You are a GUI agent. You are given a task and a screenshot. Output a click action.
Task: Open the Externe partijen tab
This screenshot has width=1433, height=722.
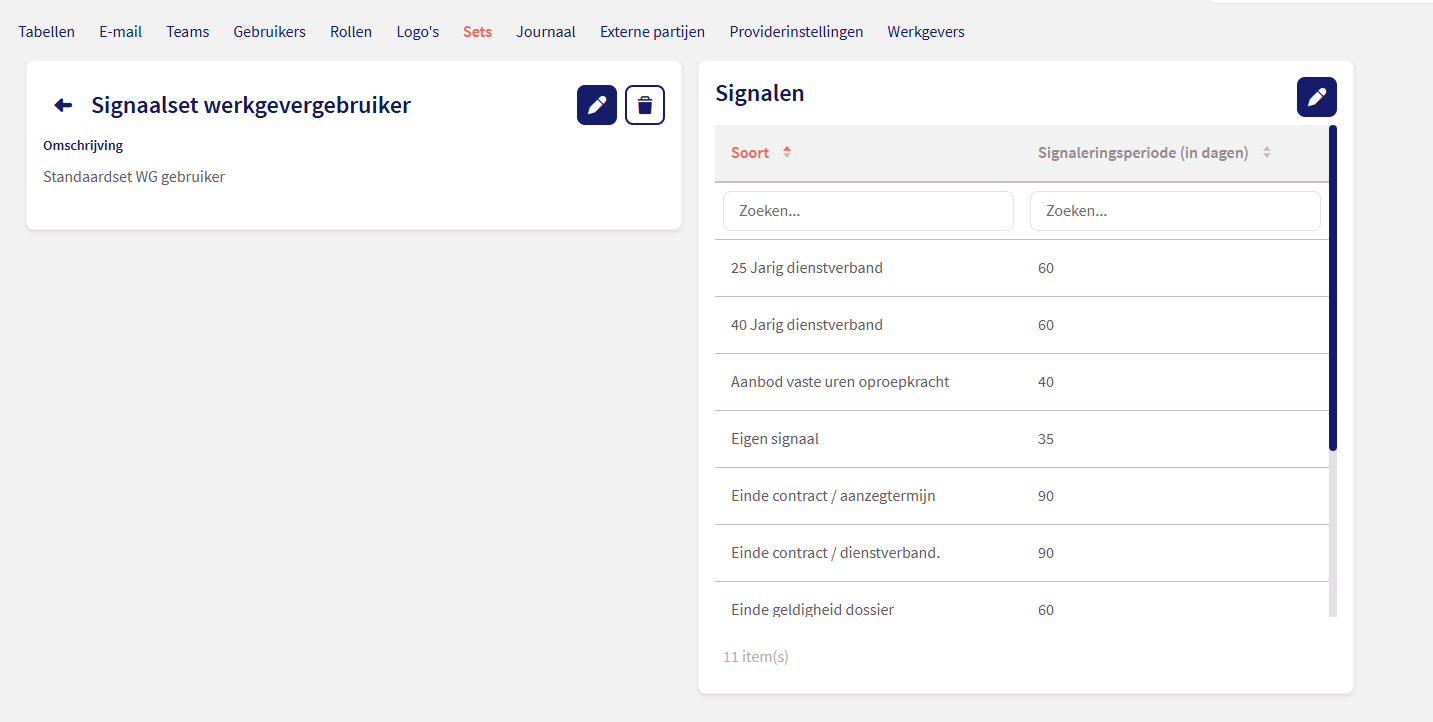tap(652, 32)
